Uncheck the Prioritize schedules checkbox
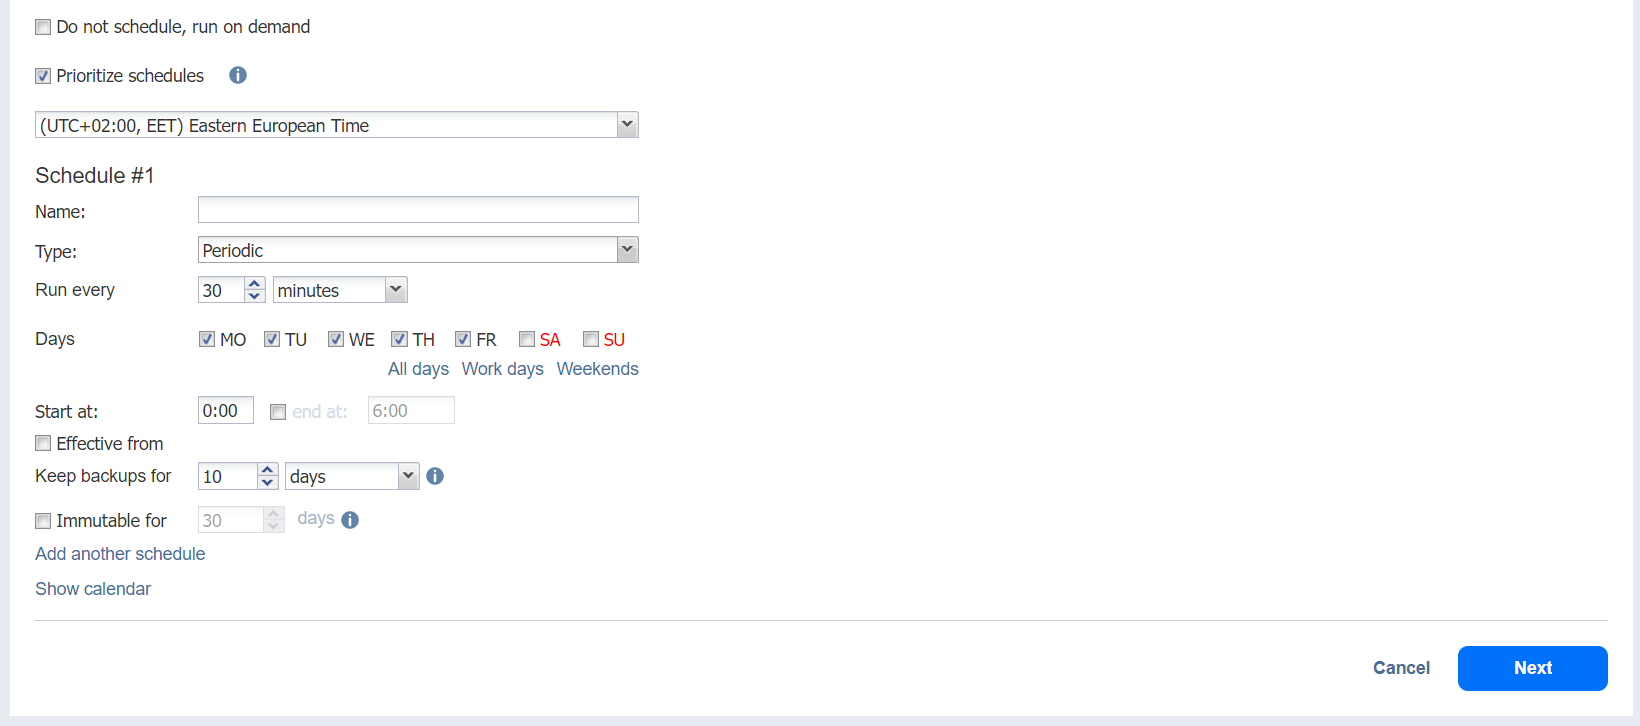This screenshot has width=1640, height=726. pos(43,76)
